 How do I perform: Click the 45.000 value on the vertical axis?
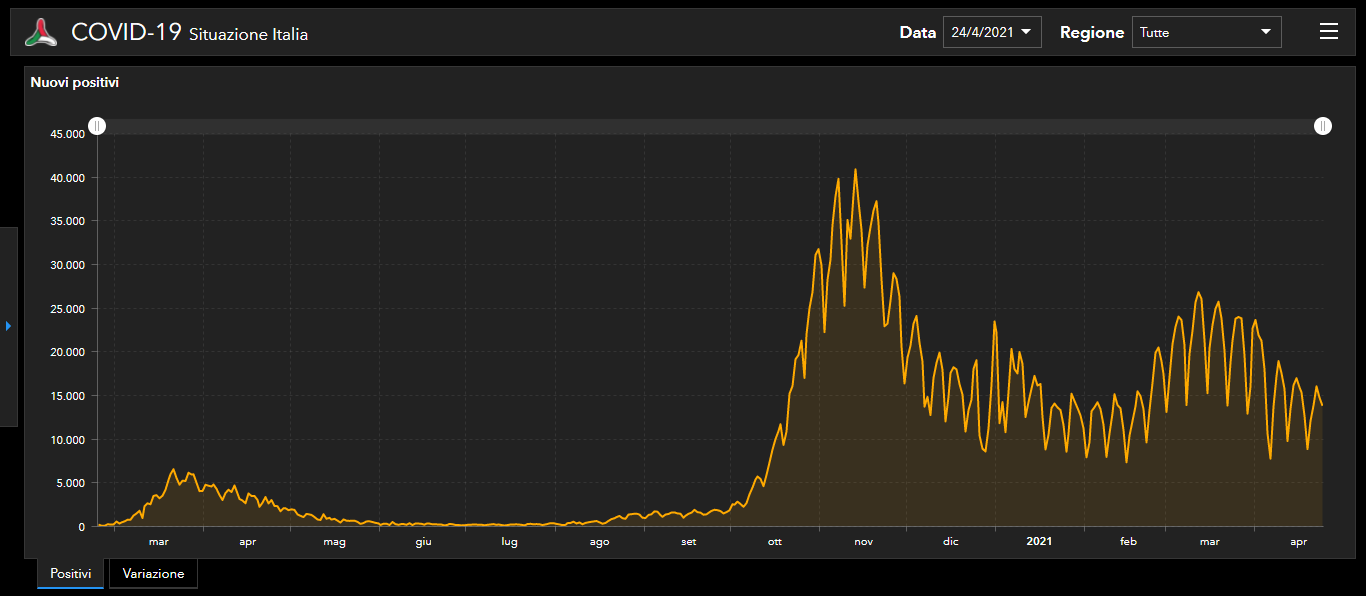click(68, 134)
